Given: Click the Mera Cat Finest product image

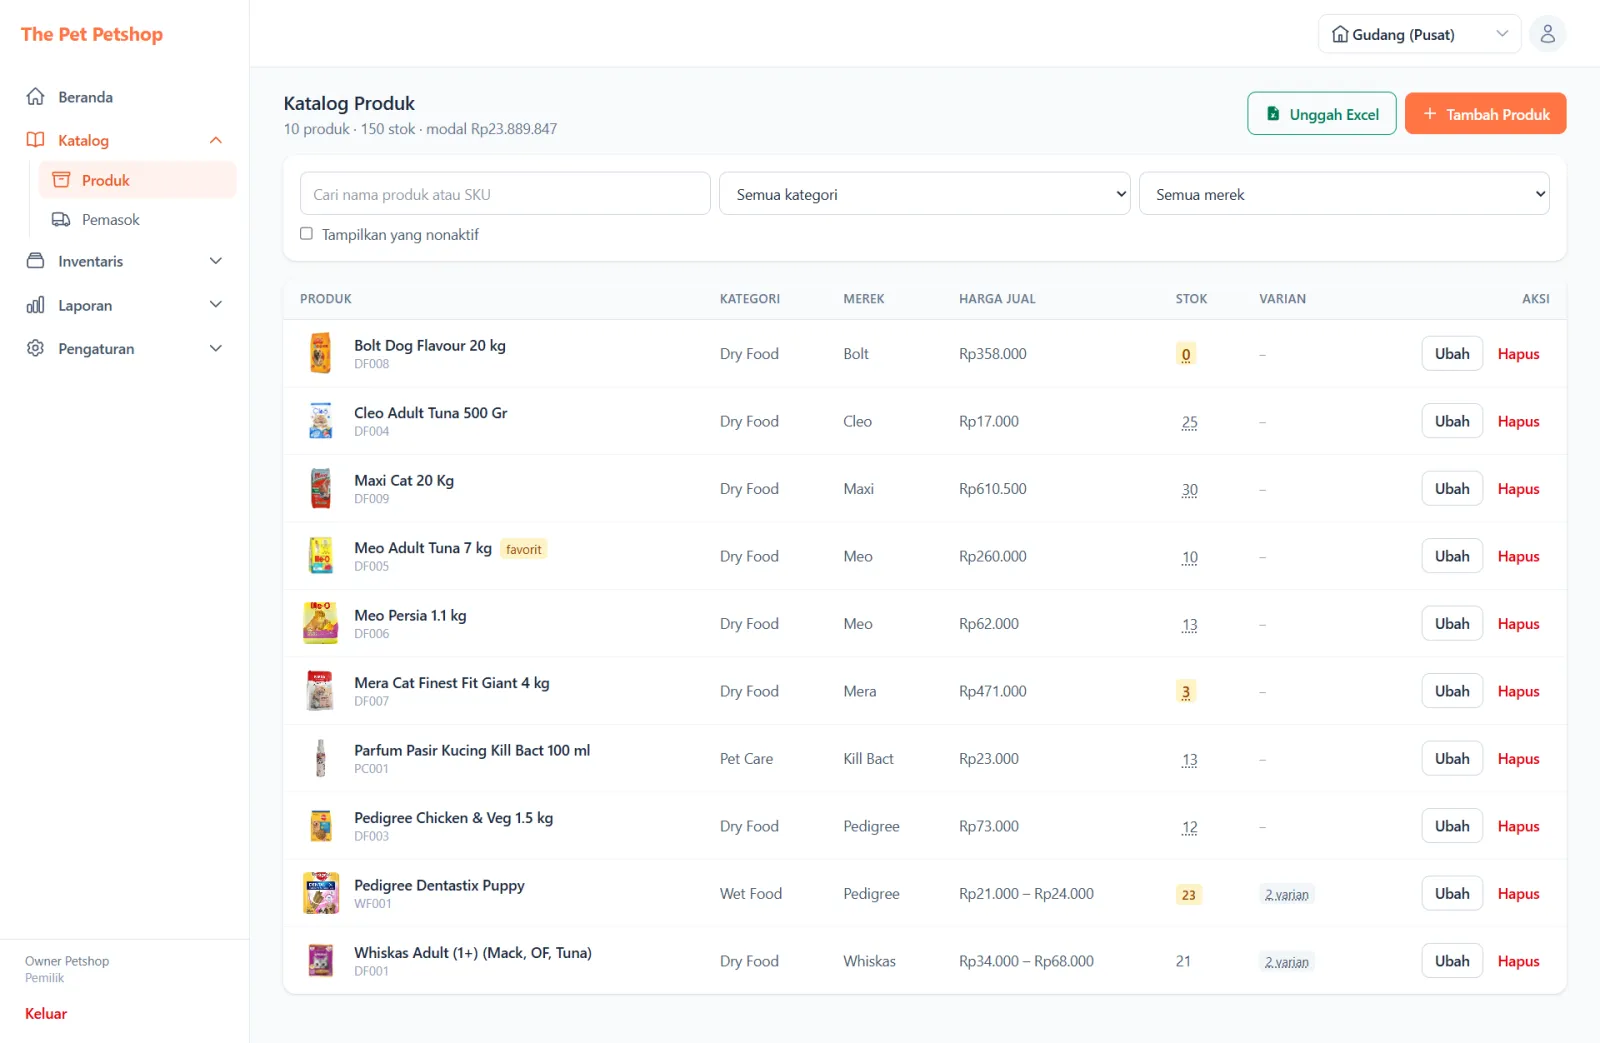Looking at the screenshot, I should tap(321, 691).
